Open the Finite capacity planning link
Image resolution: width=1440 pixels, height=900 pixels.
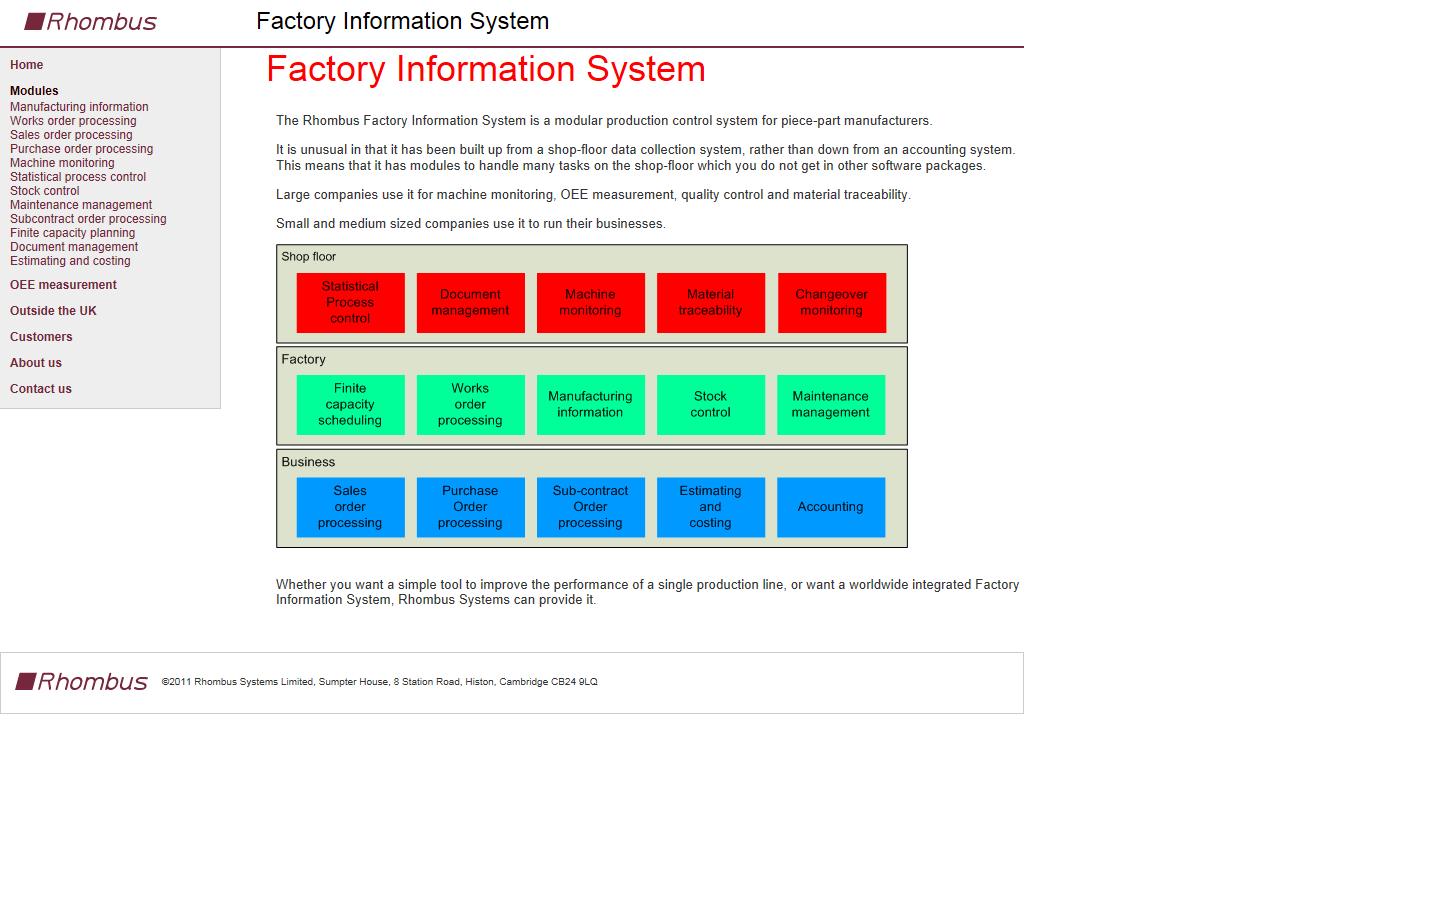pos(72,233)
